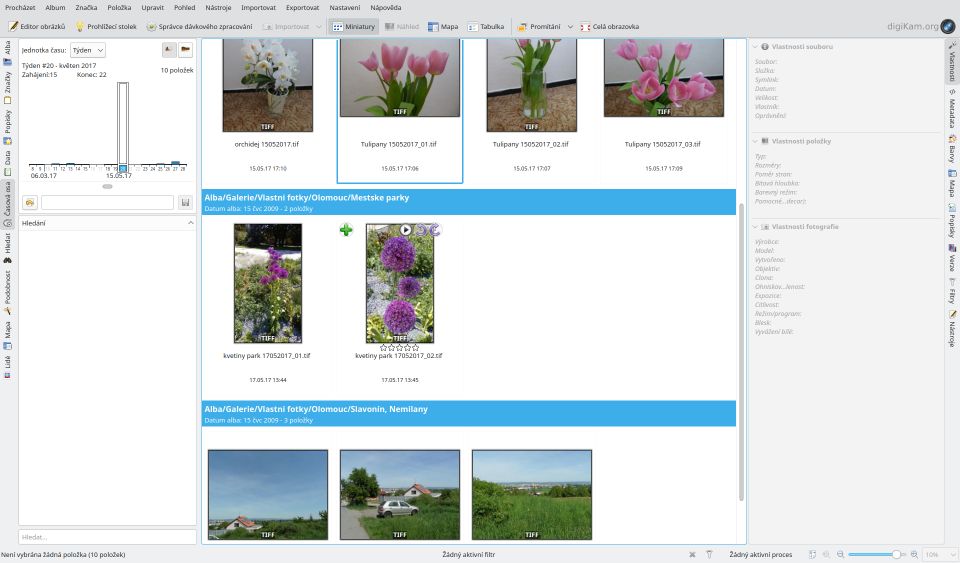
Task: Click the digiKam.org logo icon
Action: [947, 26]
